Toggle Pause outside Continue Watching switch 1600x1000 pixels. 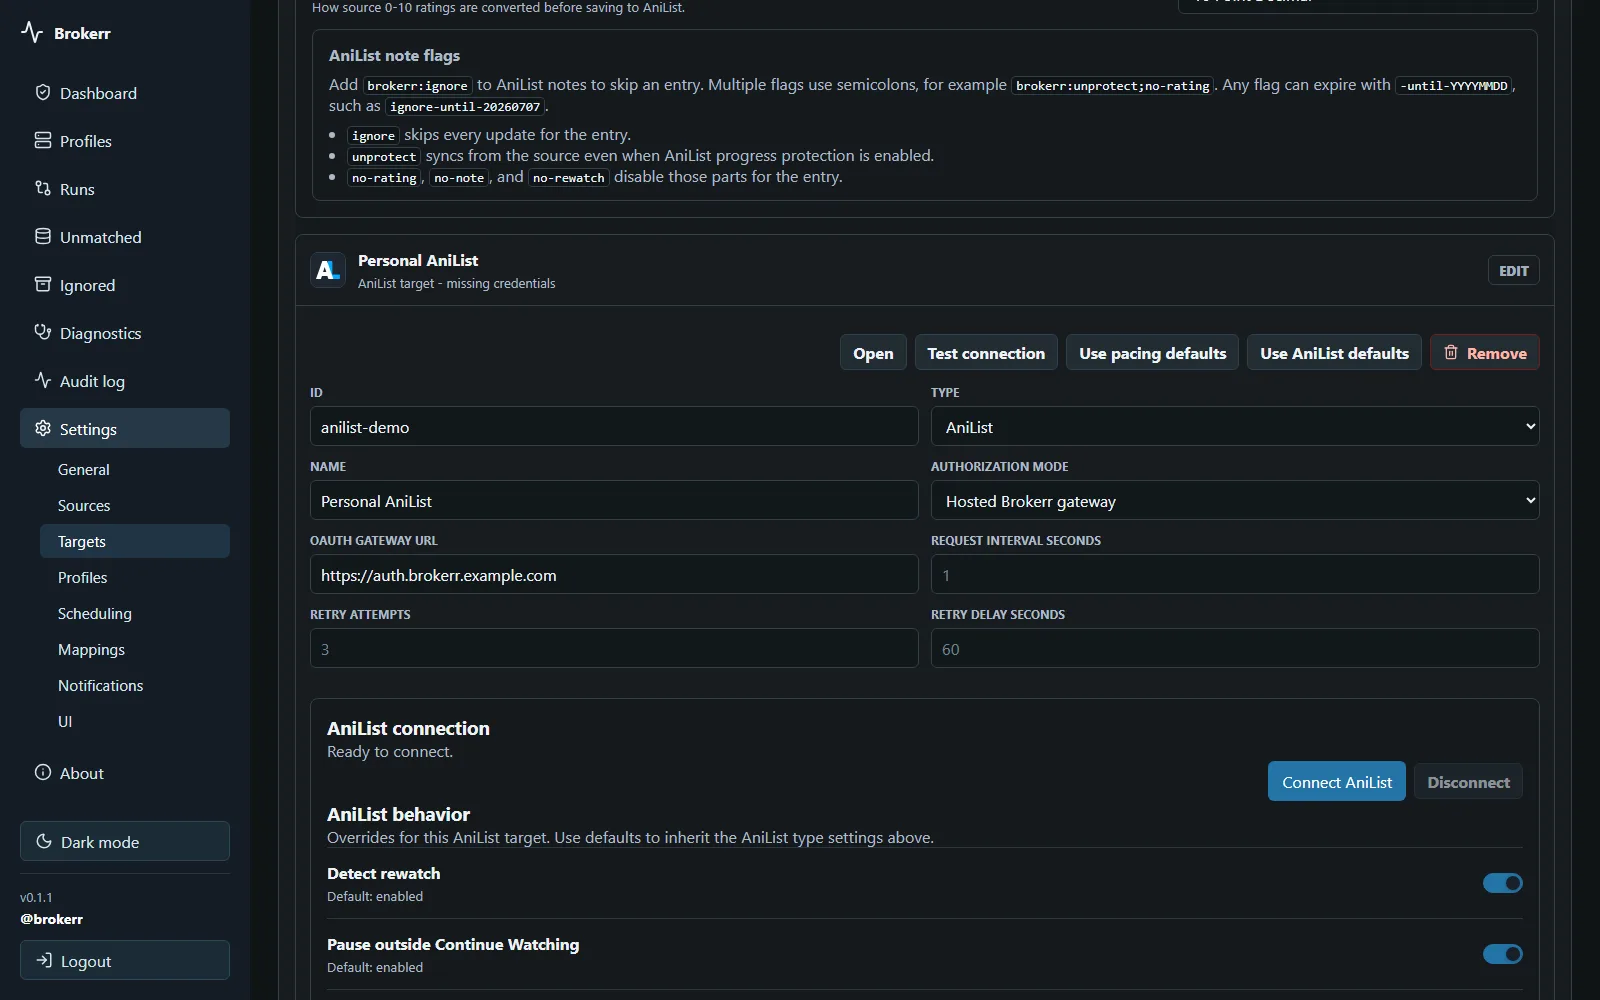[1502, 954]
